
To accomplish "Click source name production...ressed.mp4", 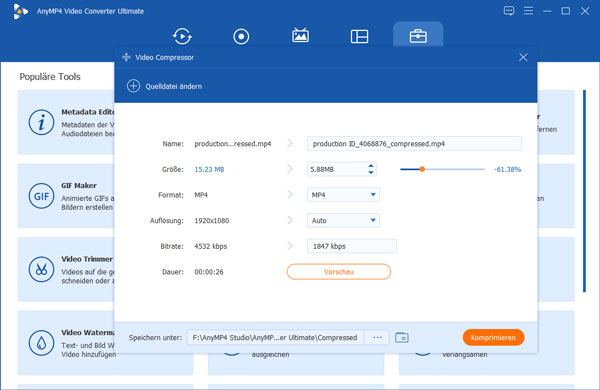I will click(x=233, y=144).
